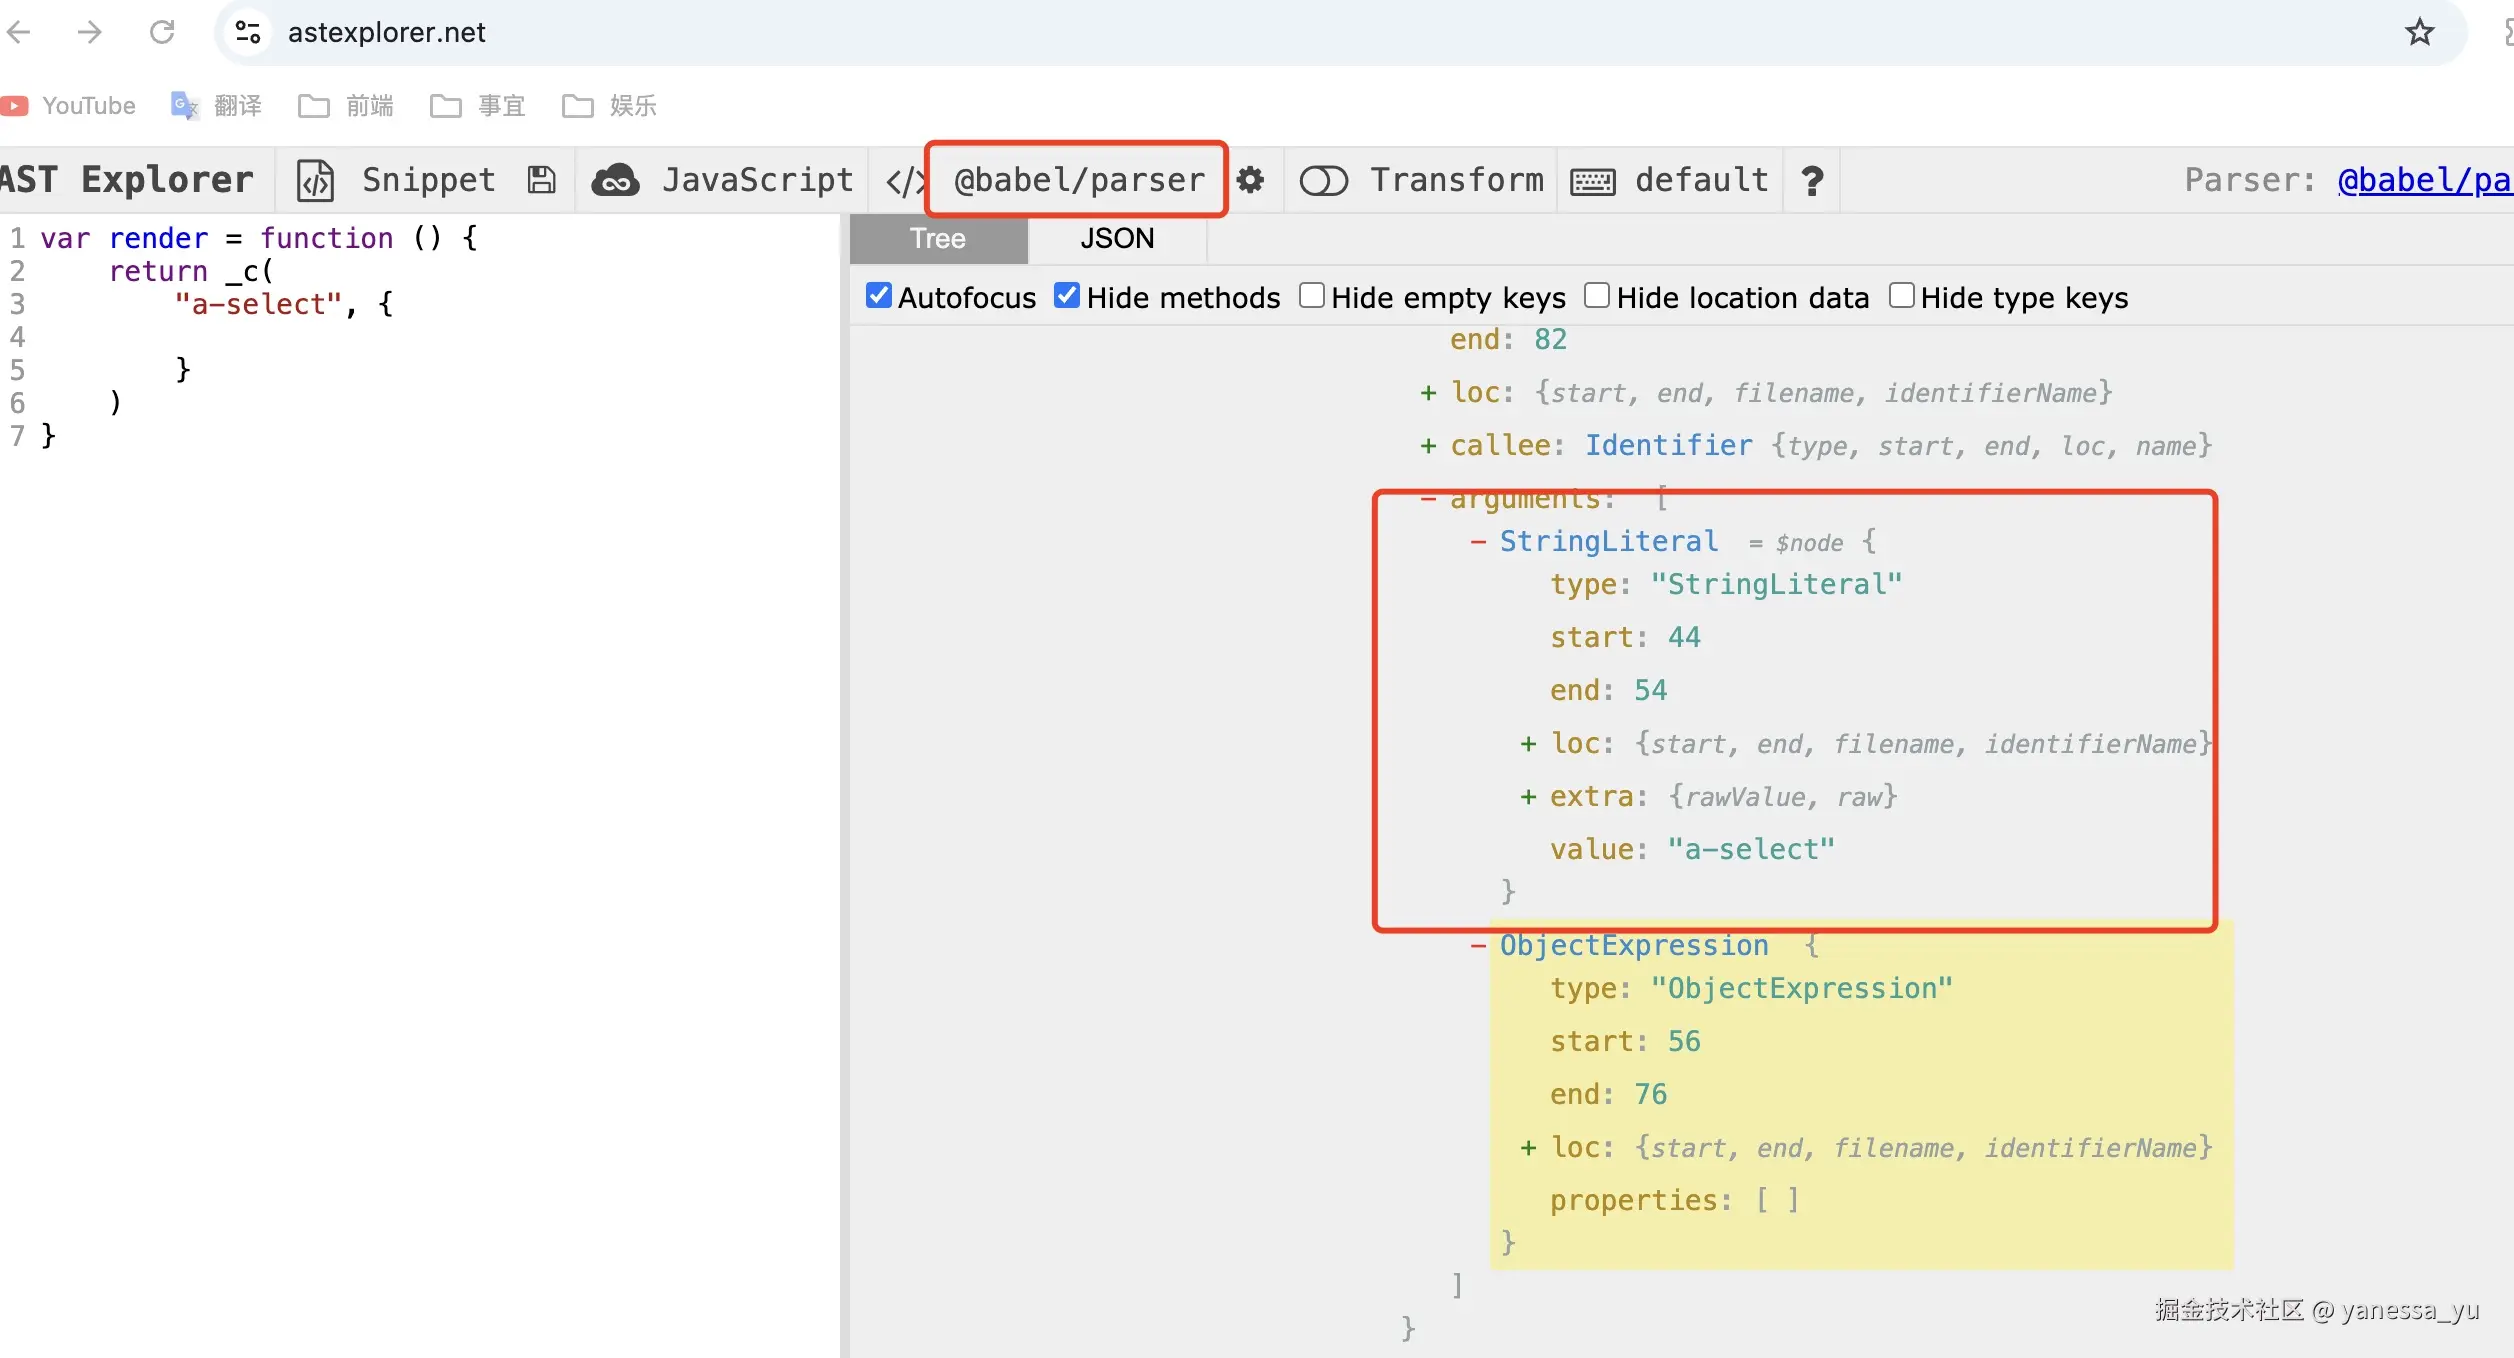This screenshot has width=2514, height=1358.
Task: Open the @babel/parser parser menu
Action: (1078, 180)
